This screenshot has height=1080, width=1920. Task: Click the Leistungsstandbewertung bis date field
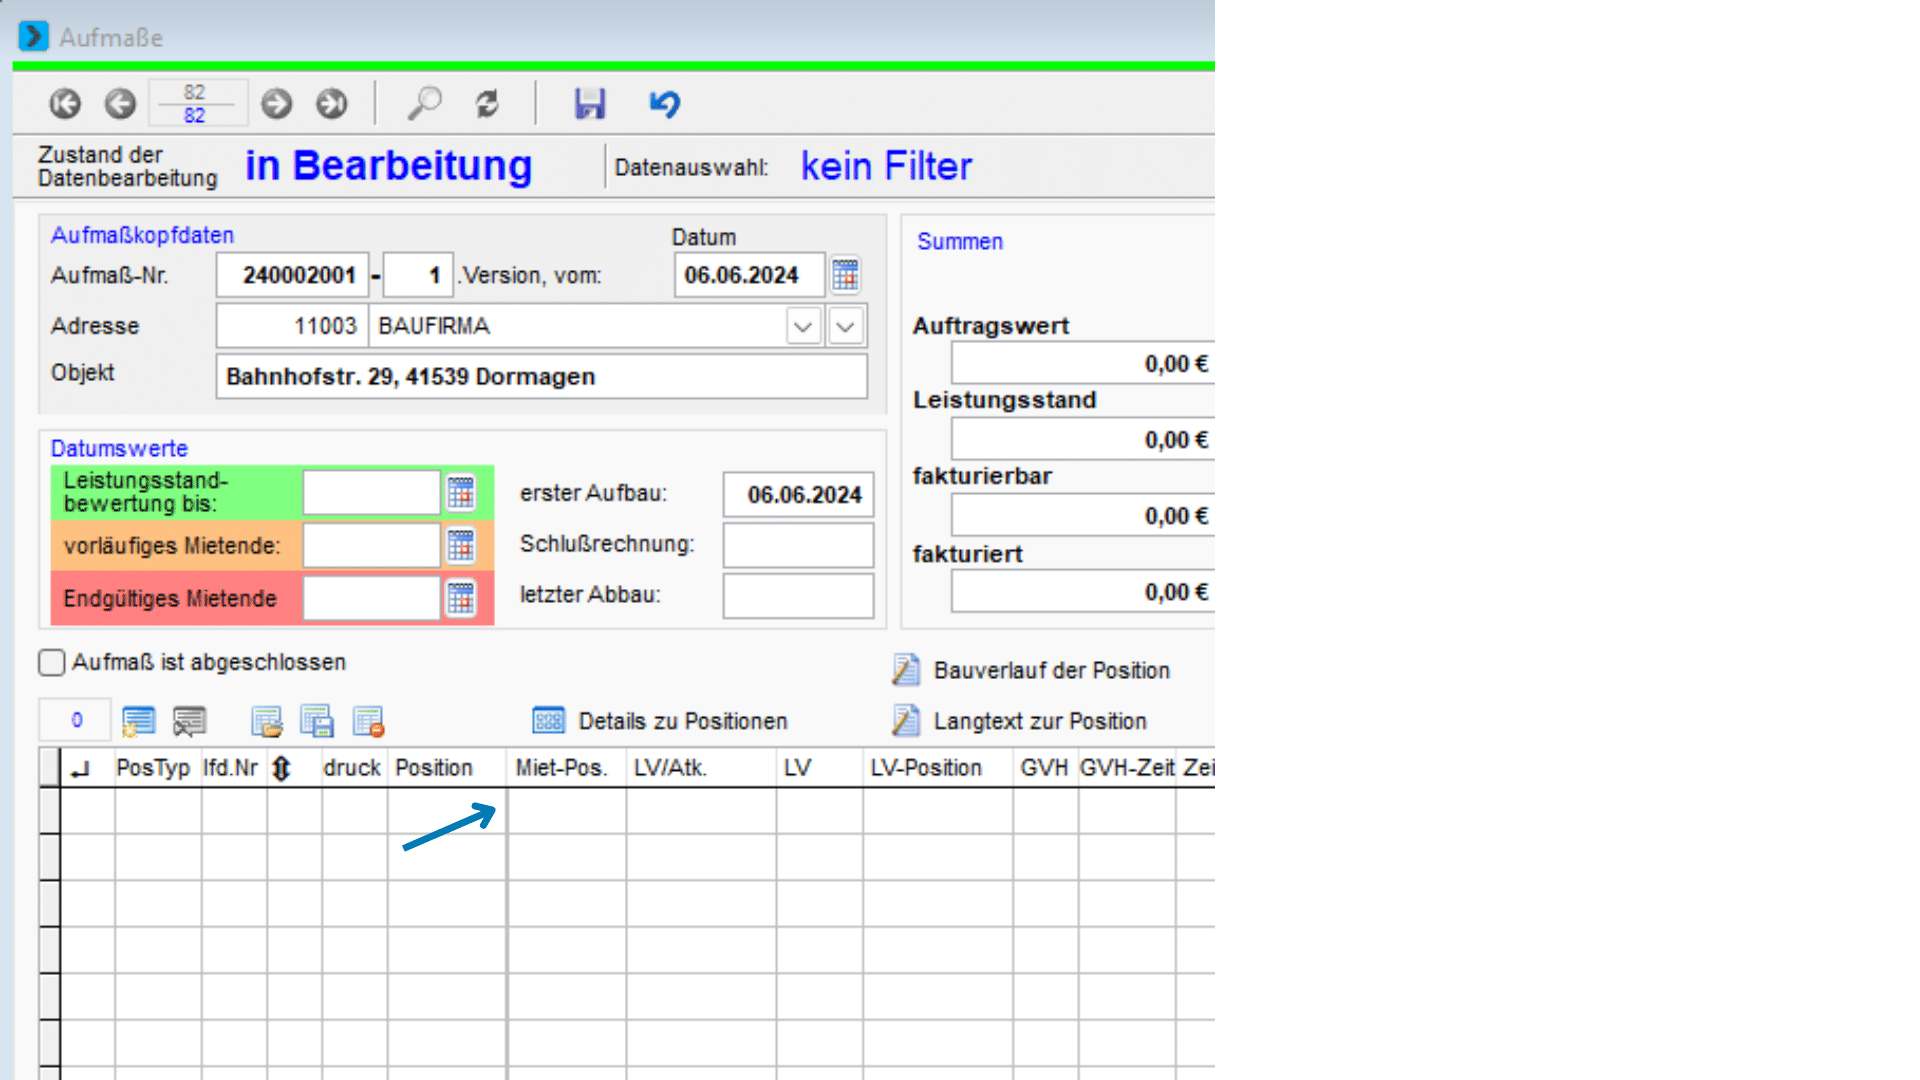372,492
